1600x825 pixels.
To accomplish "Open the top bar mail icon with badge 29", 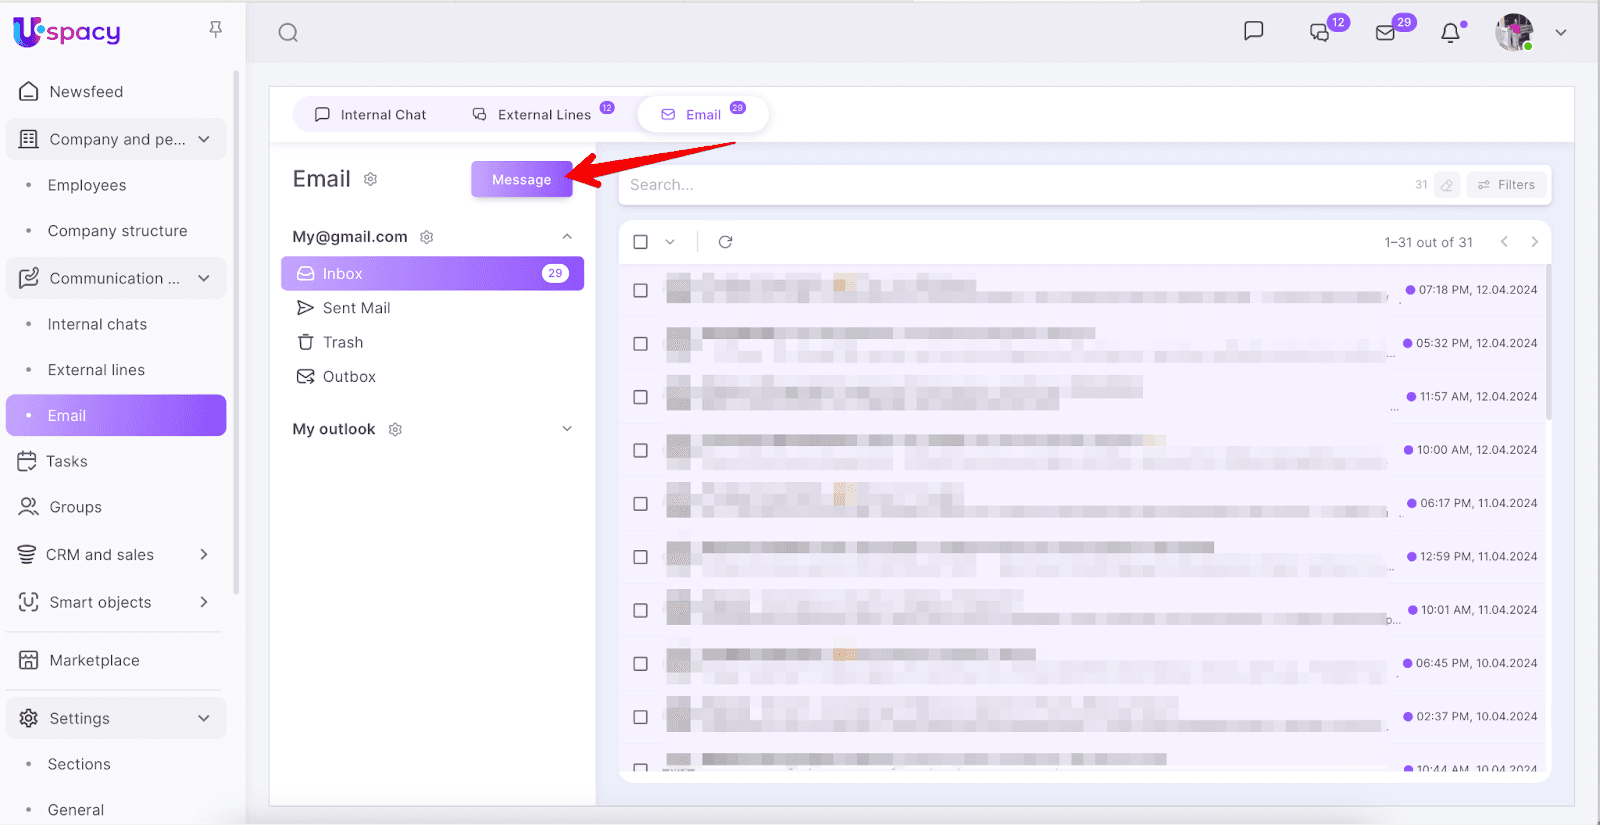I will click(1385, 33).
